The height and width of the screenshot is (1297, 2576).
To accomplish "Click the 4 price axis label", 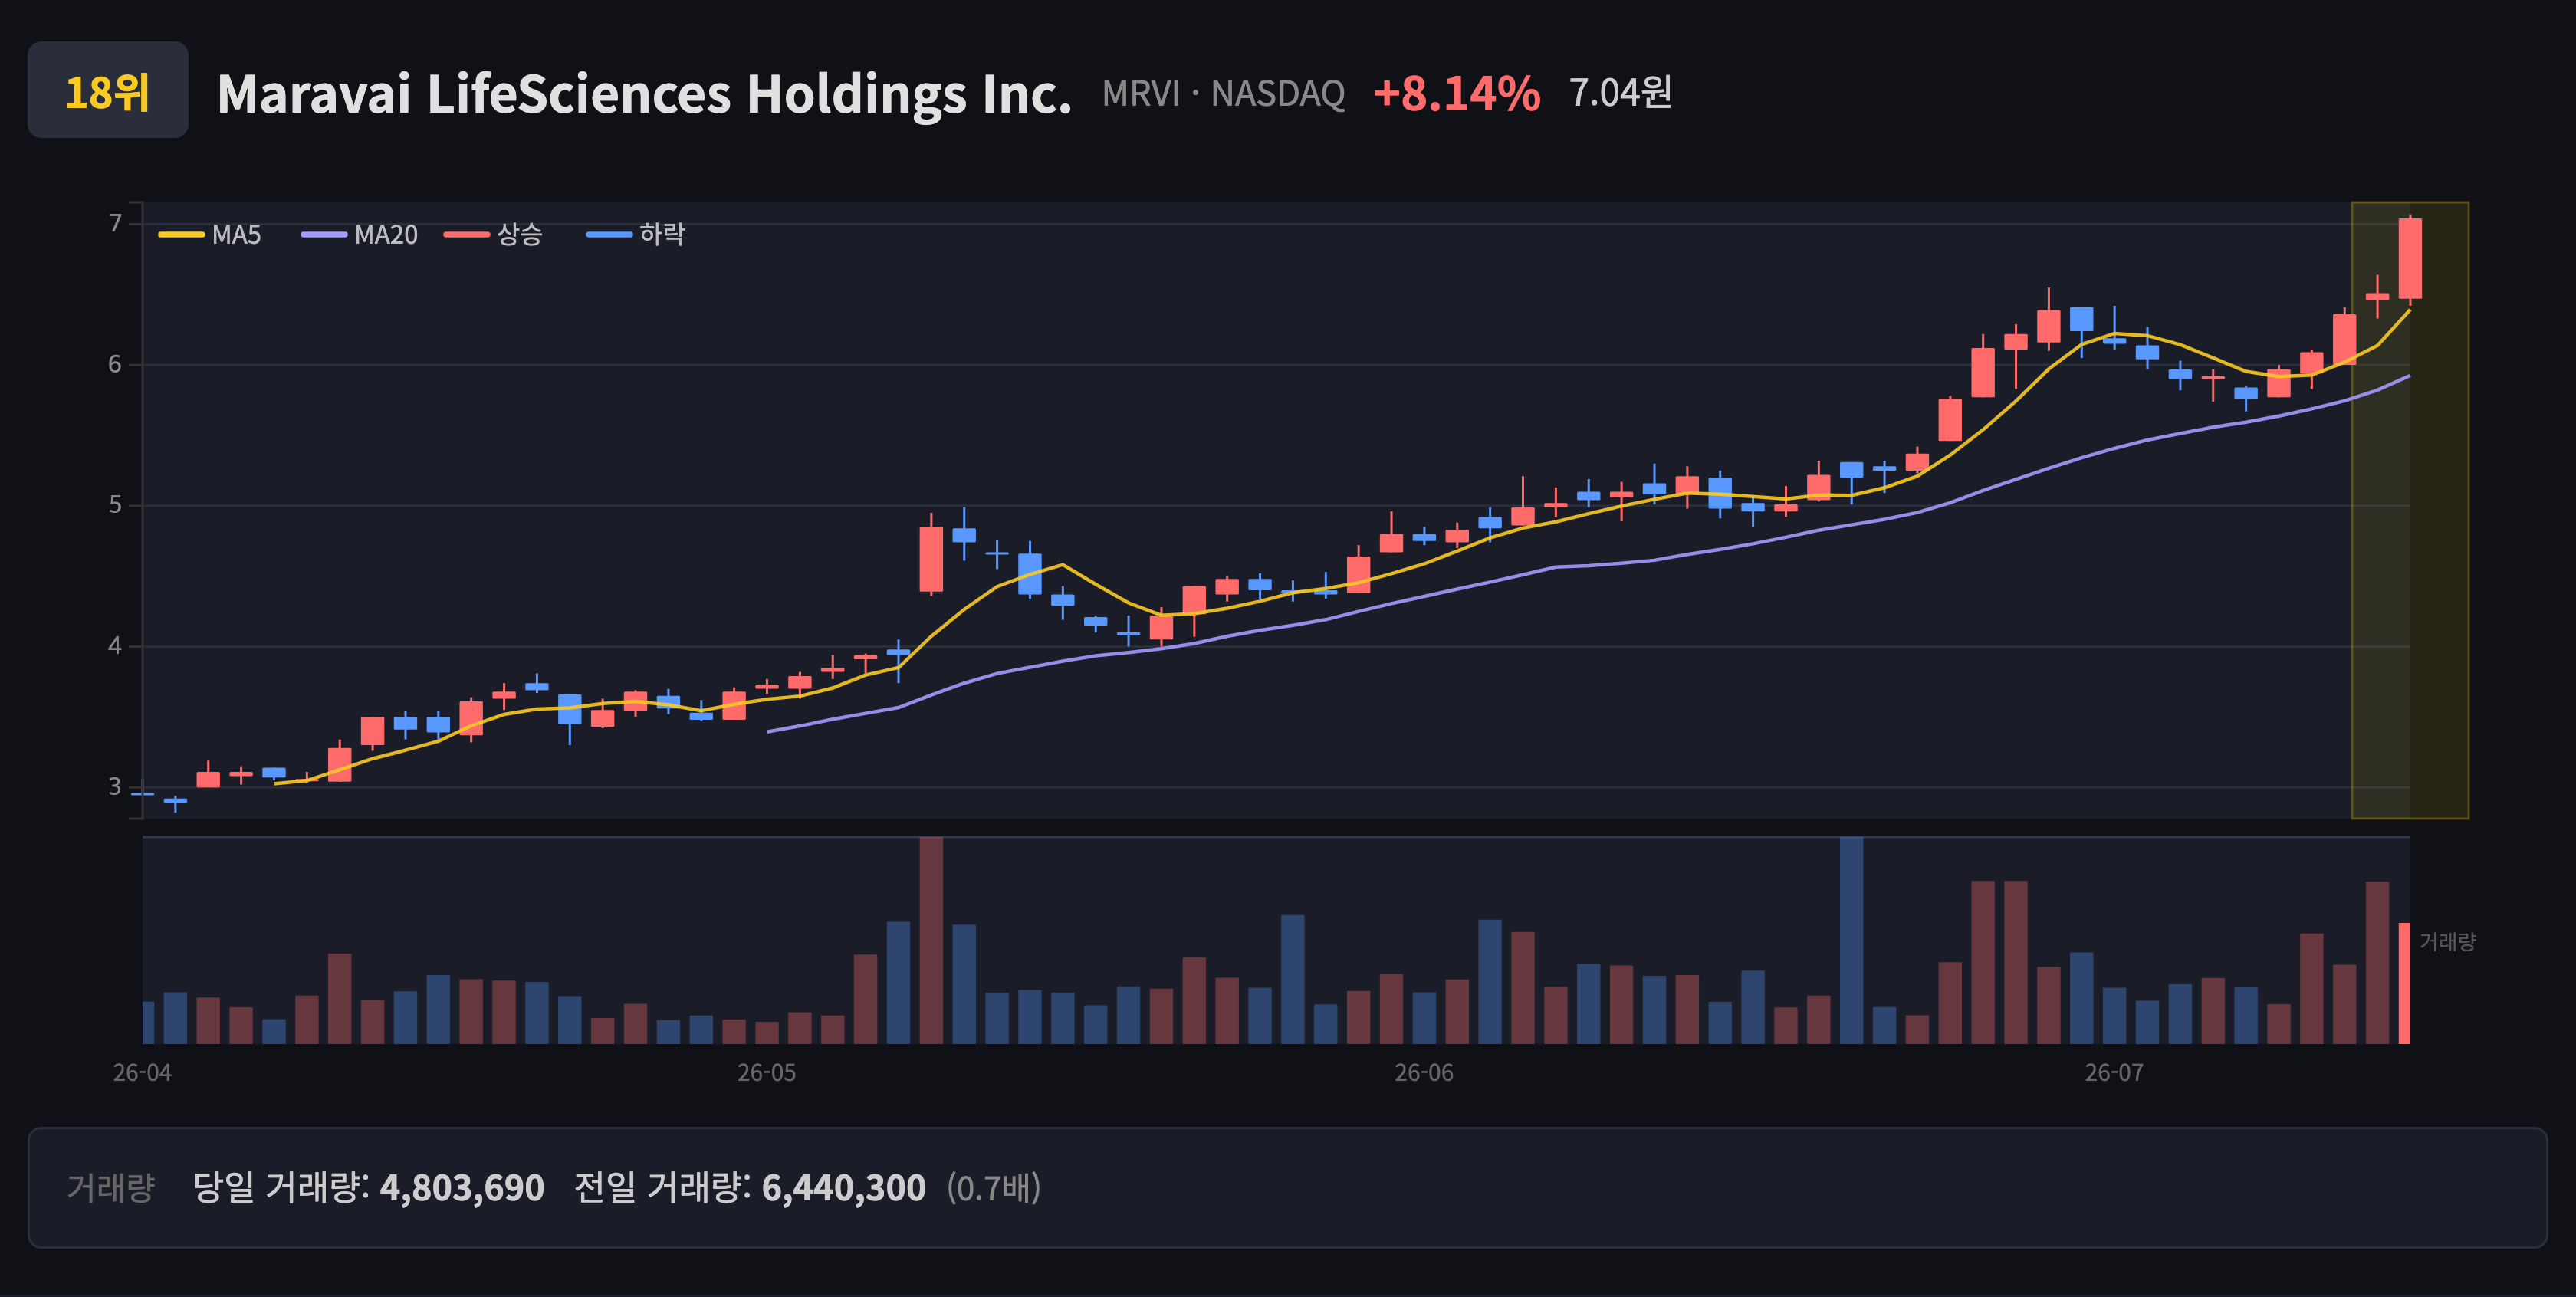I will (x=115, y=646).
